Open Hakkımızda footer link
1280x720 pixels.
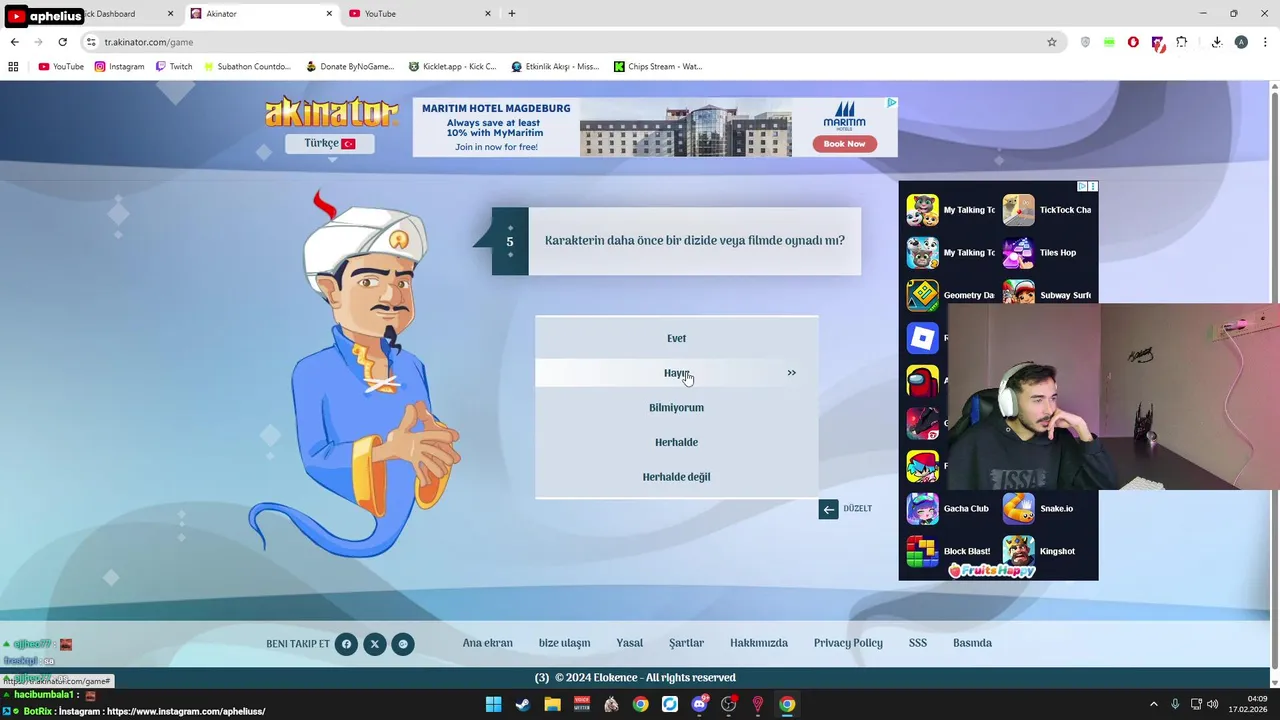[x=759, y=643]
